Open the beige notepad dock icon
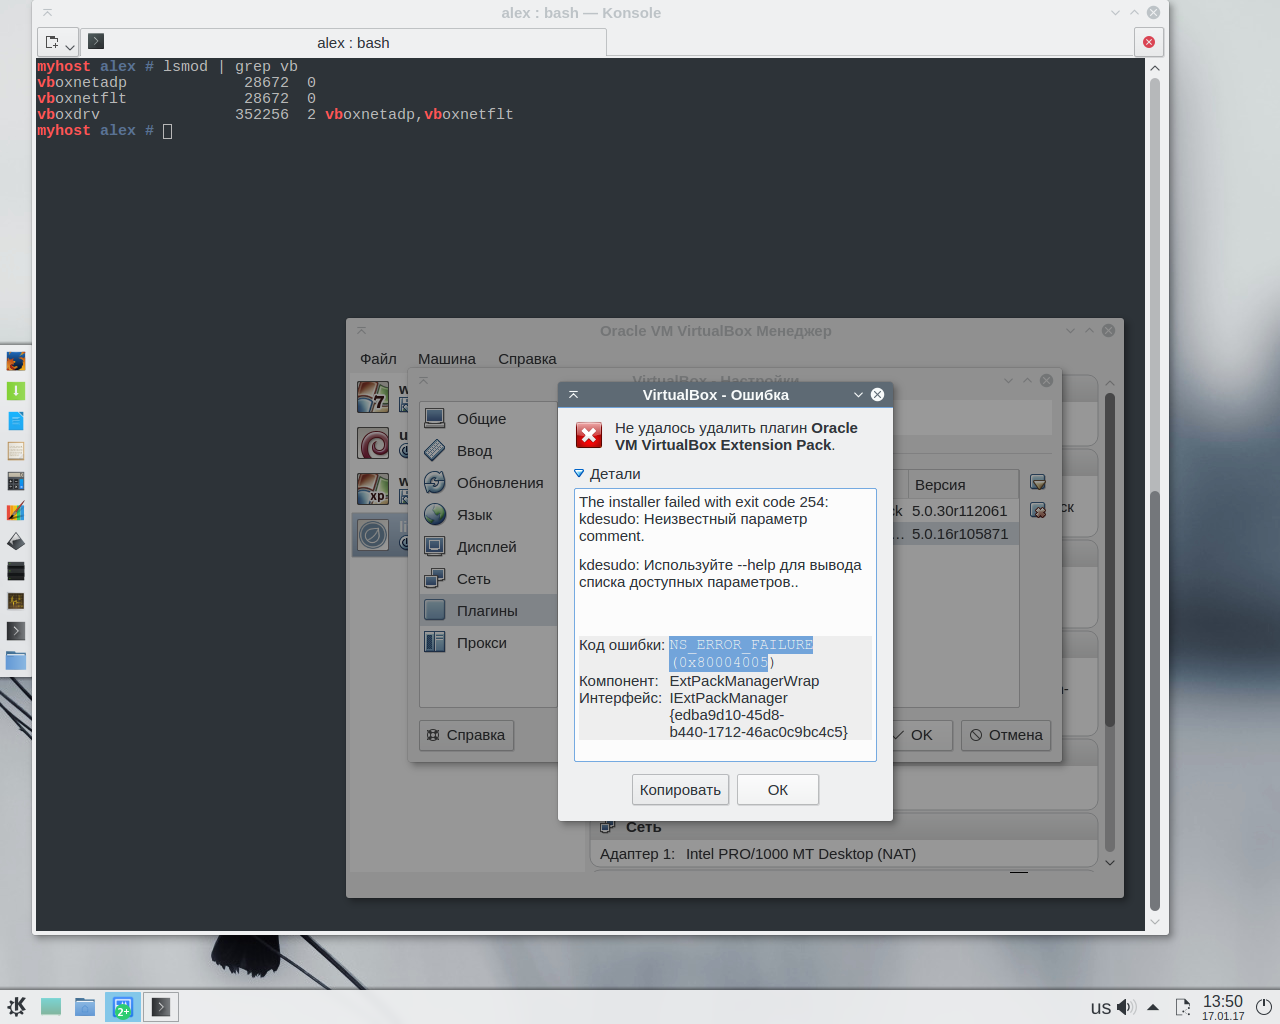Screen dimensions: 1280x1024 point(16,451)
